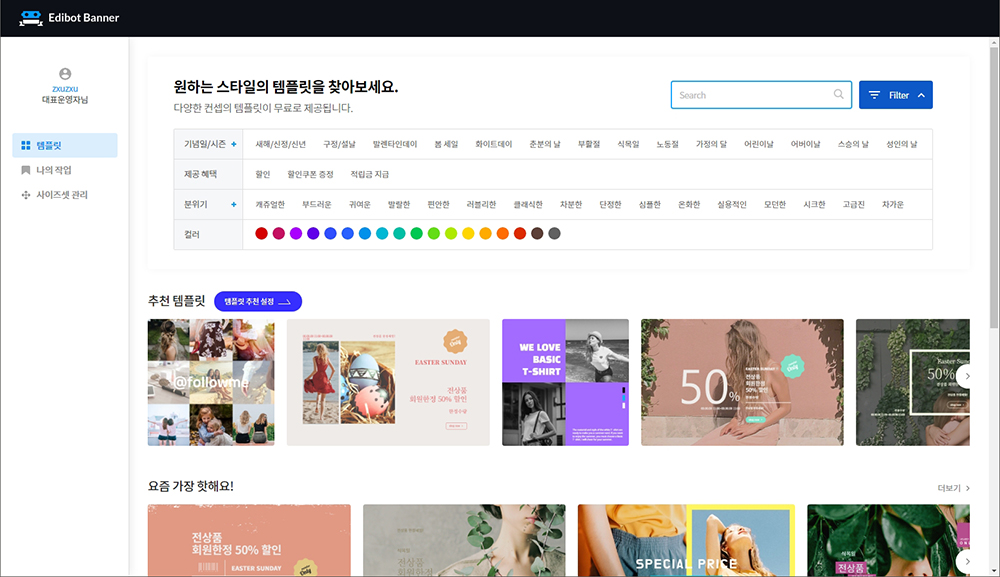Screen dimensions: 1000x577
Task: Click the magnifier icon in the search box
Action: 839,94
